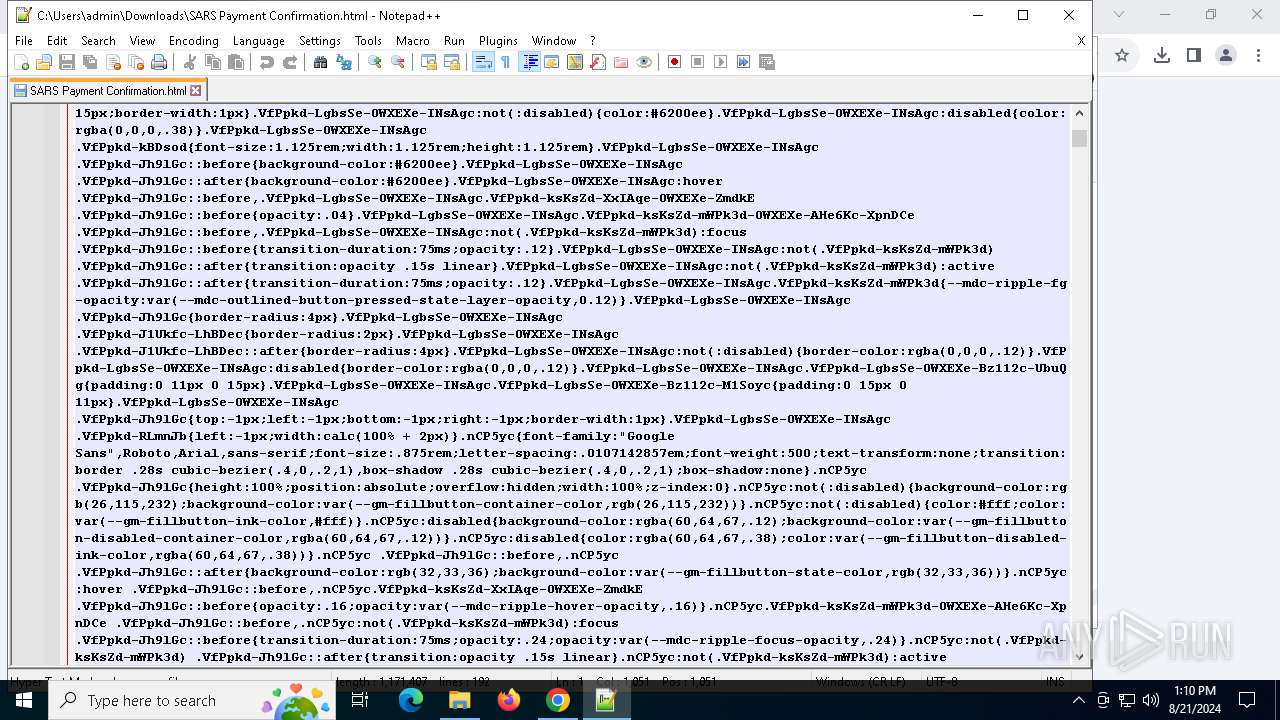Image resolution: width=1280 pixels, height=720 pixels.
Task: Open the Settings menu
Action: click(320, 41)
